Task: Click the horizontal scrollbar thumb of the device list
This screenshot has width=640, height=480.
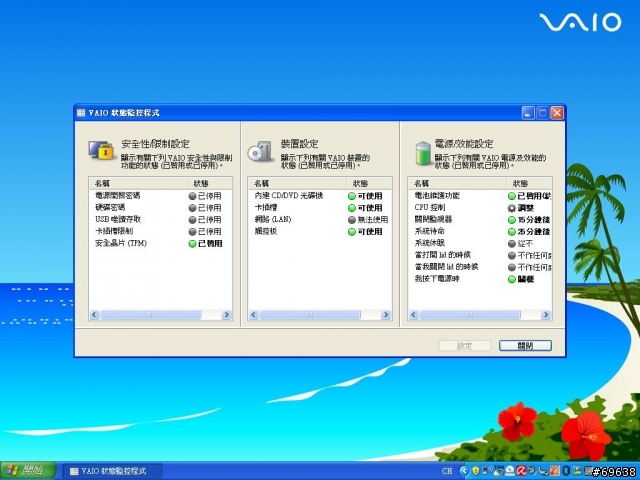Action: click(310, 315)
